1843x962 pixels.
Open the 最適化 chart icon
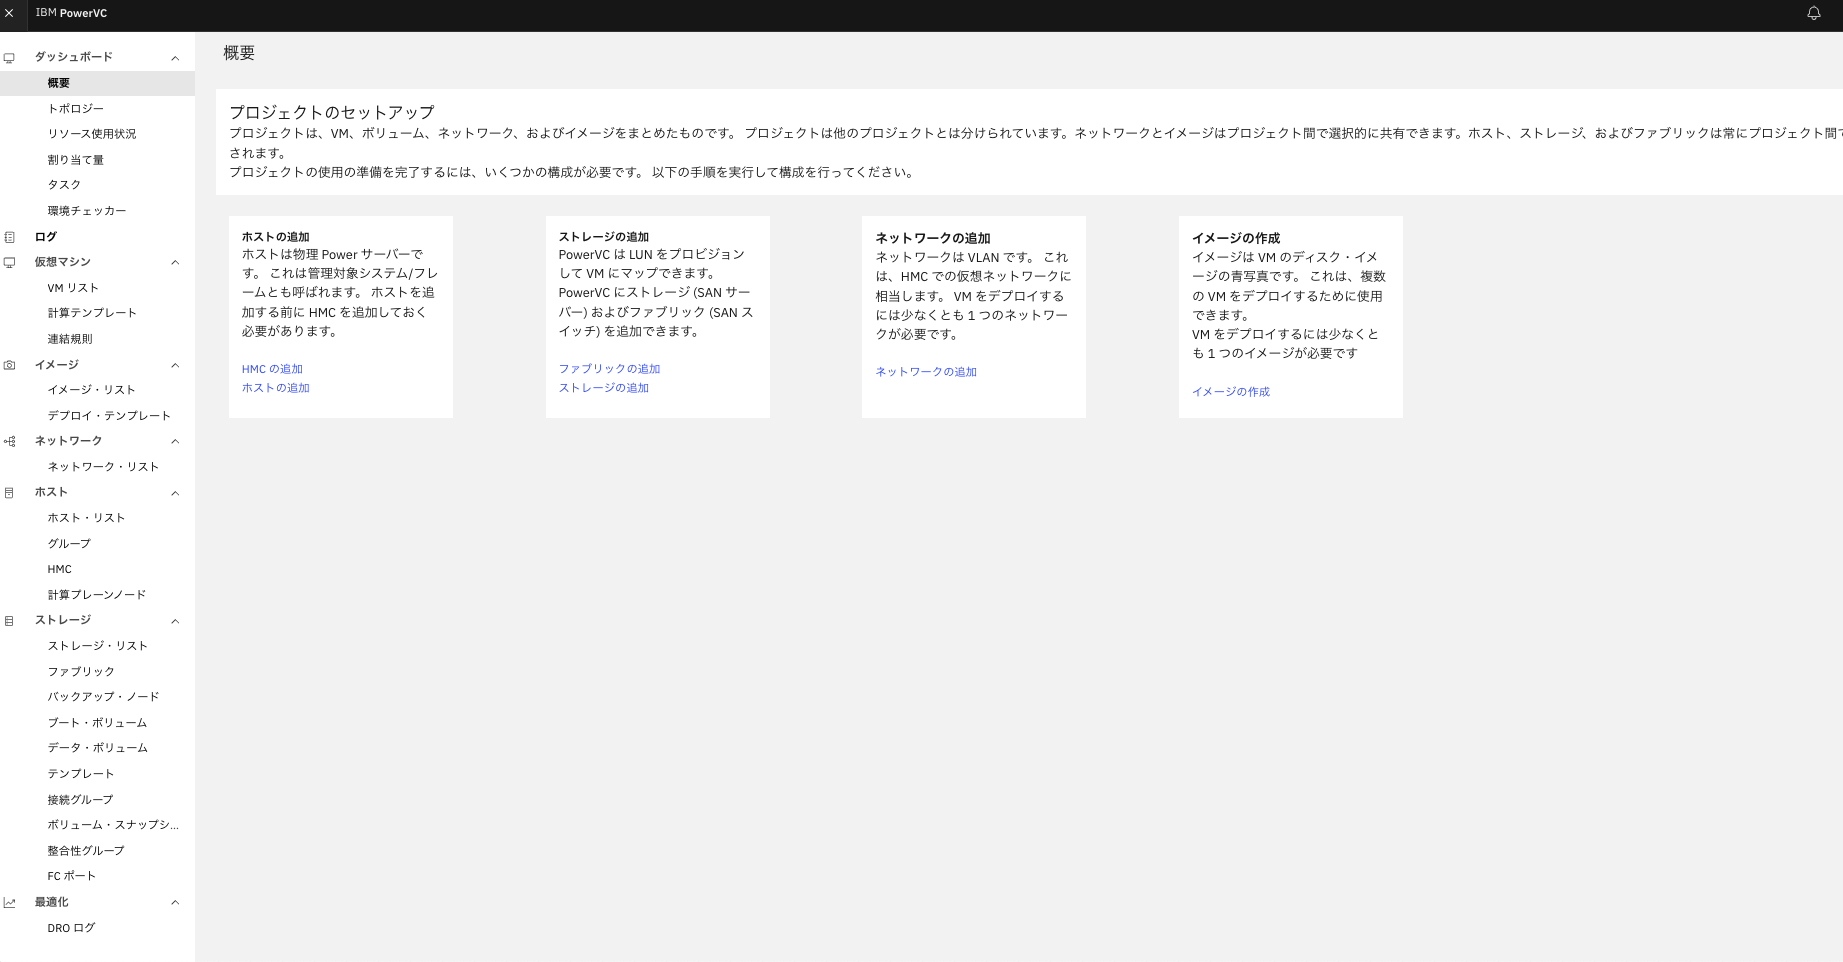point(10,902)
